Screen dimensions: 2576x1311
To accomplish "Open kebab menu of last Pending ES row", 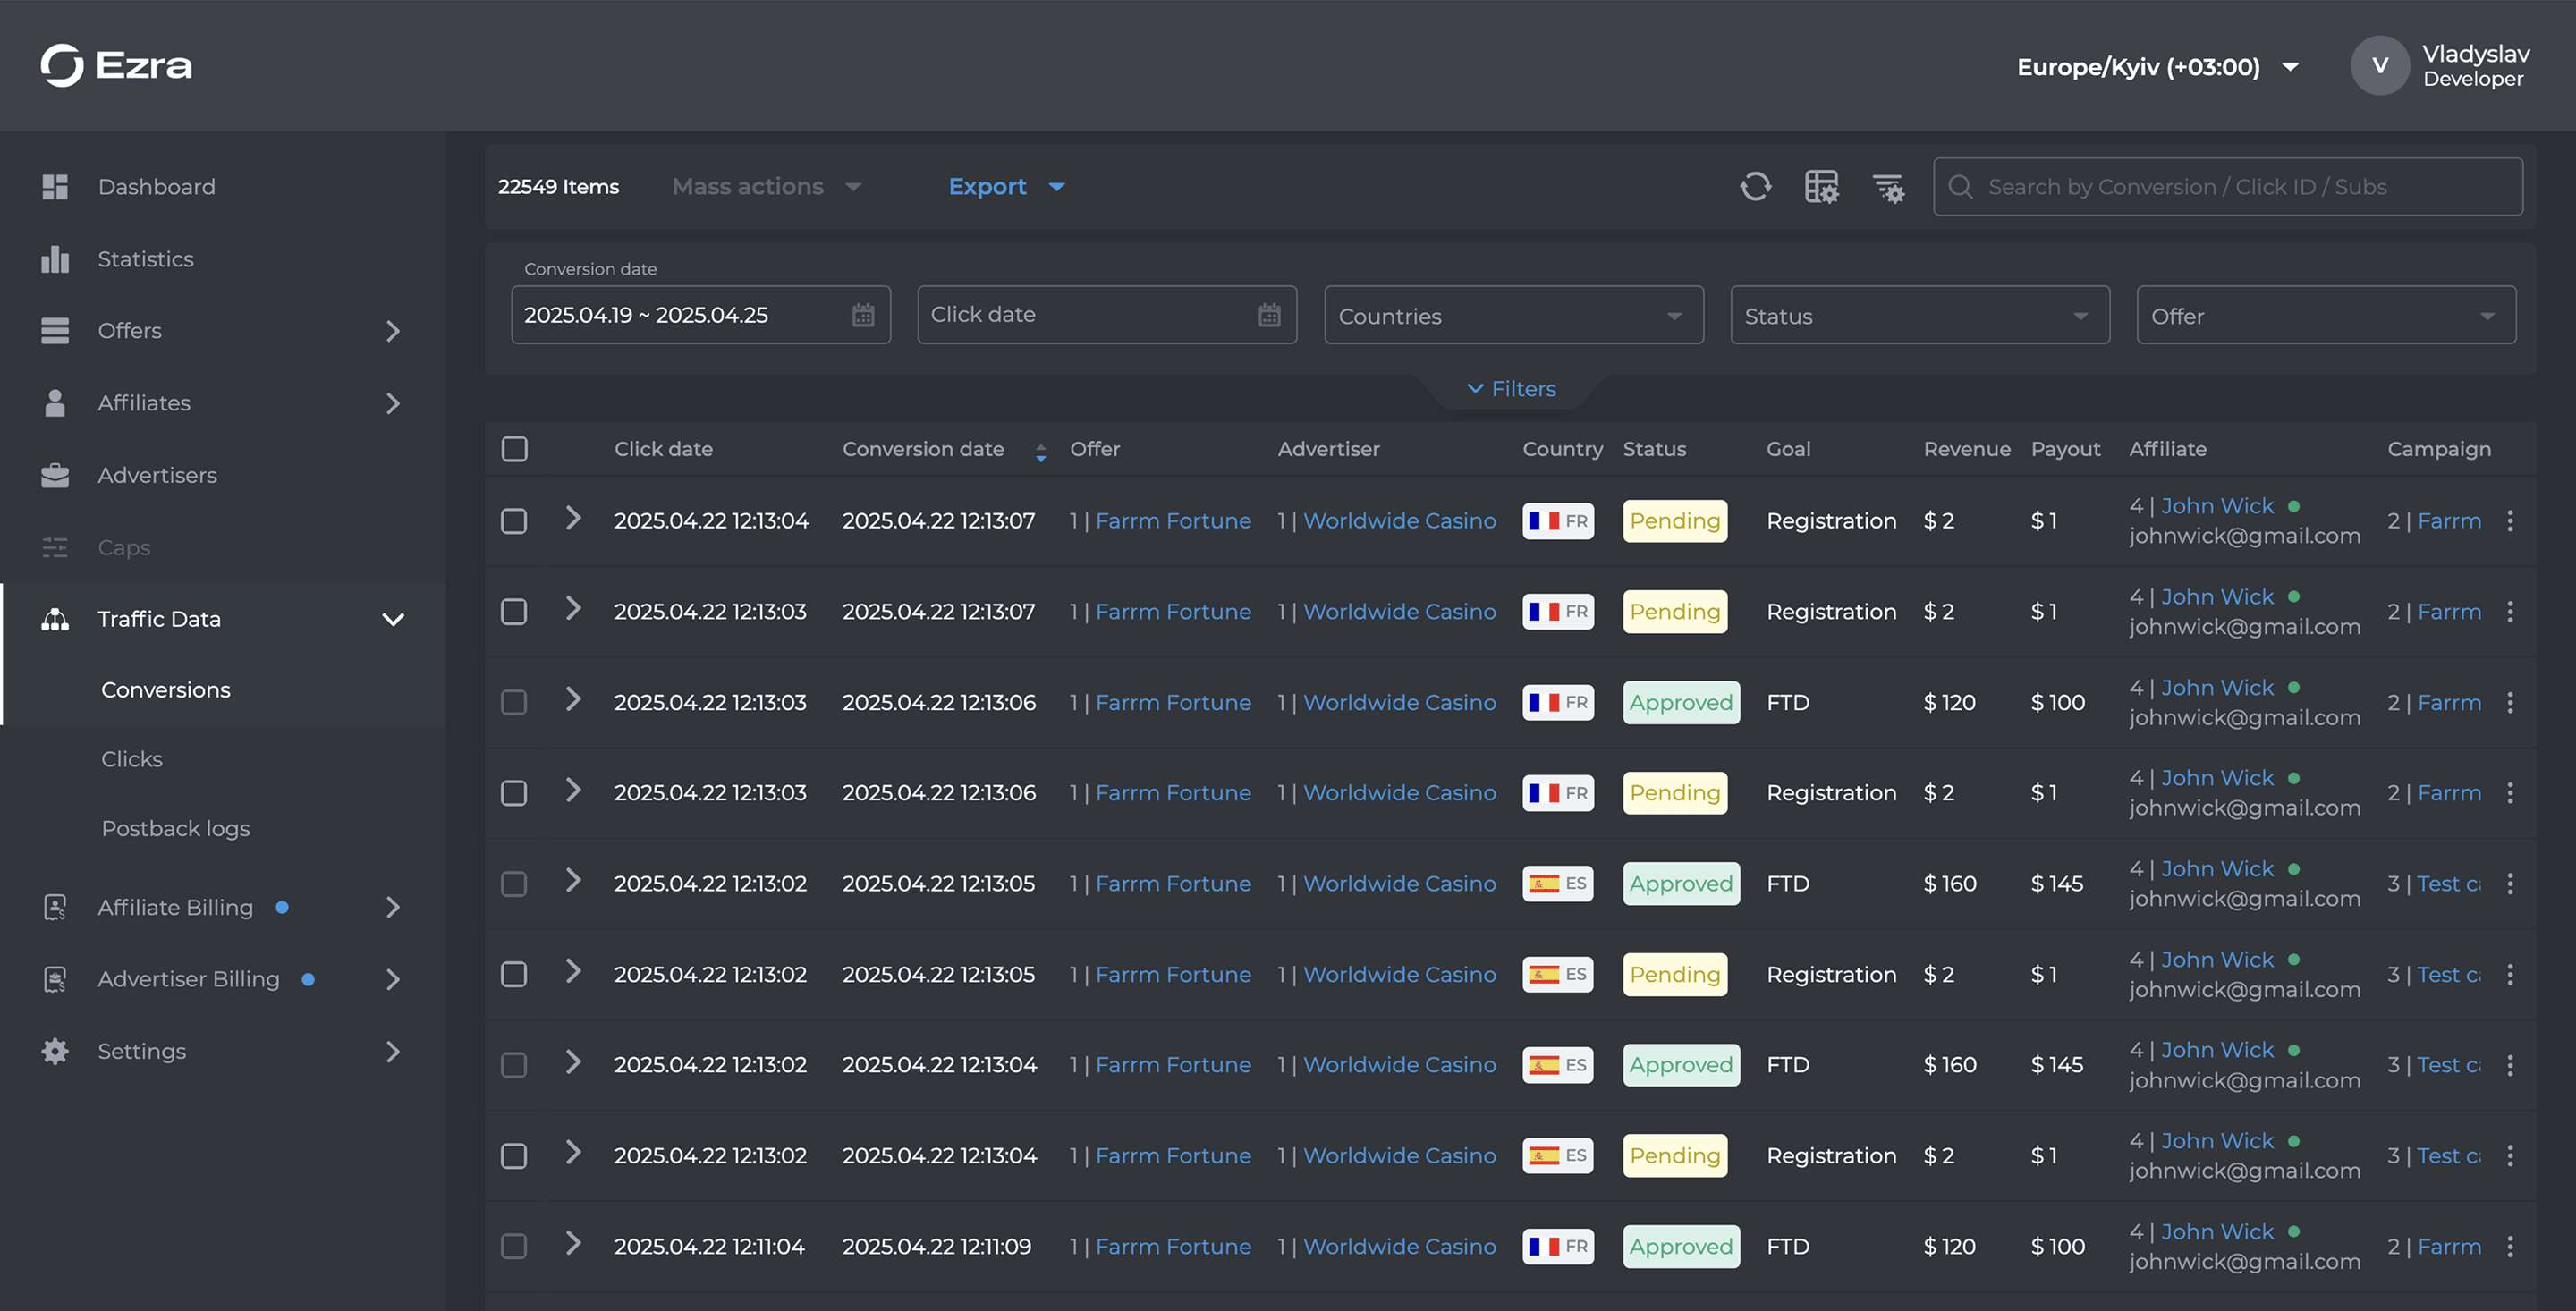I will point(2510,1156).
